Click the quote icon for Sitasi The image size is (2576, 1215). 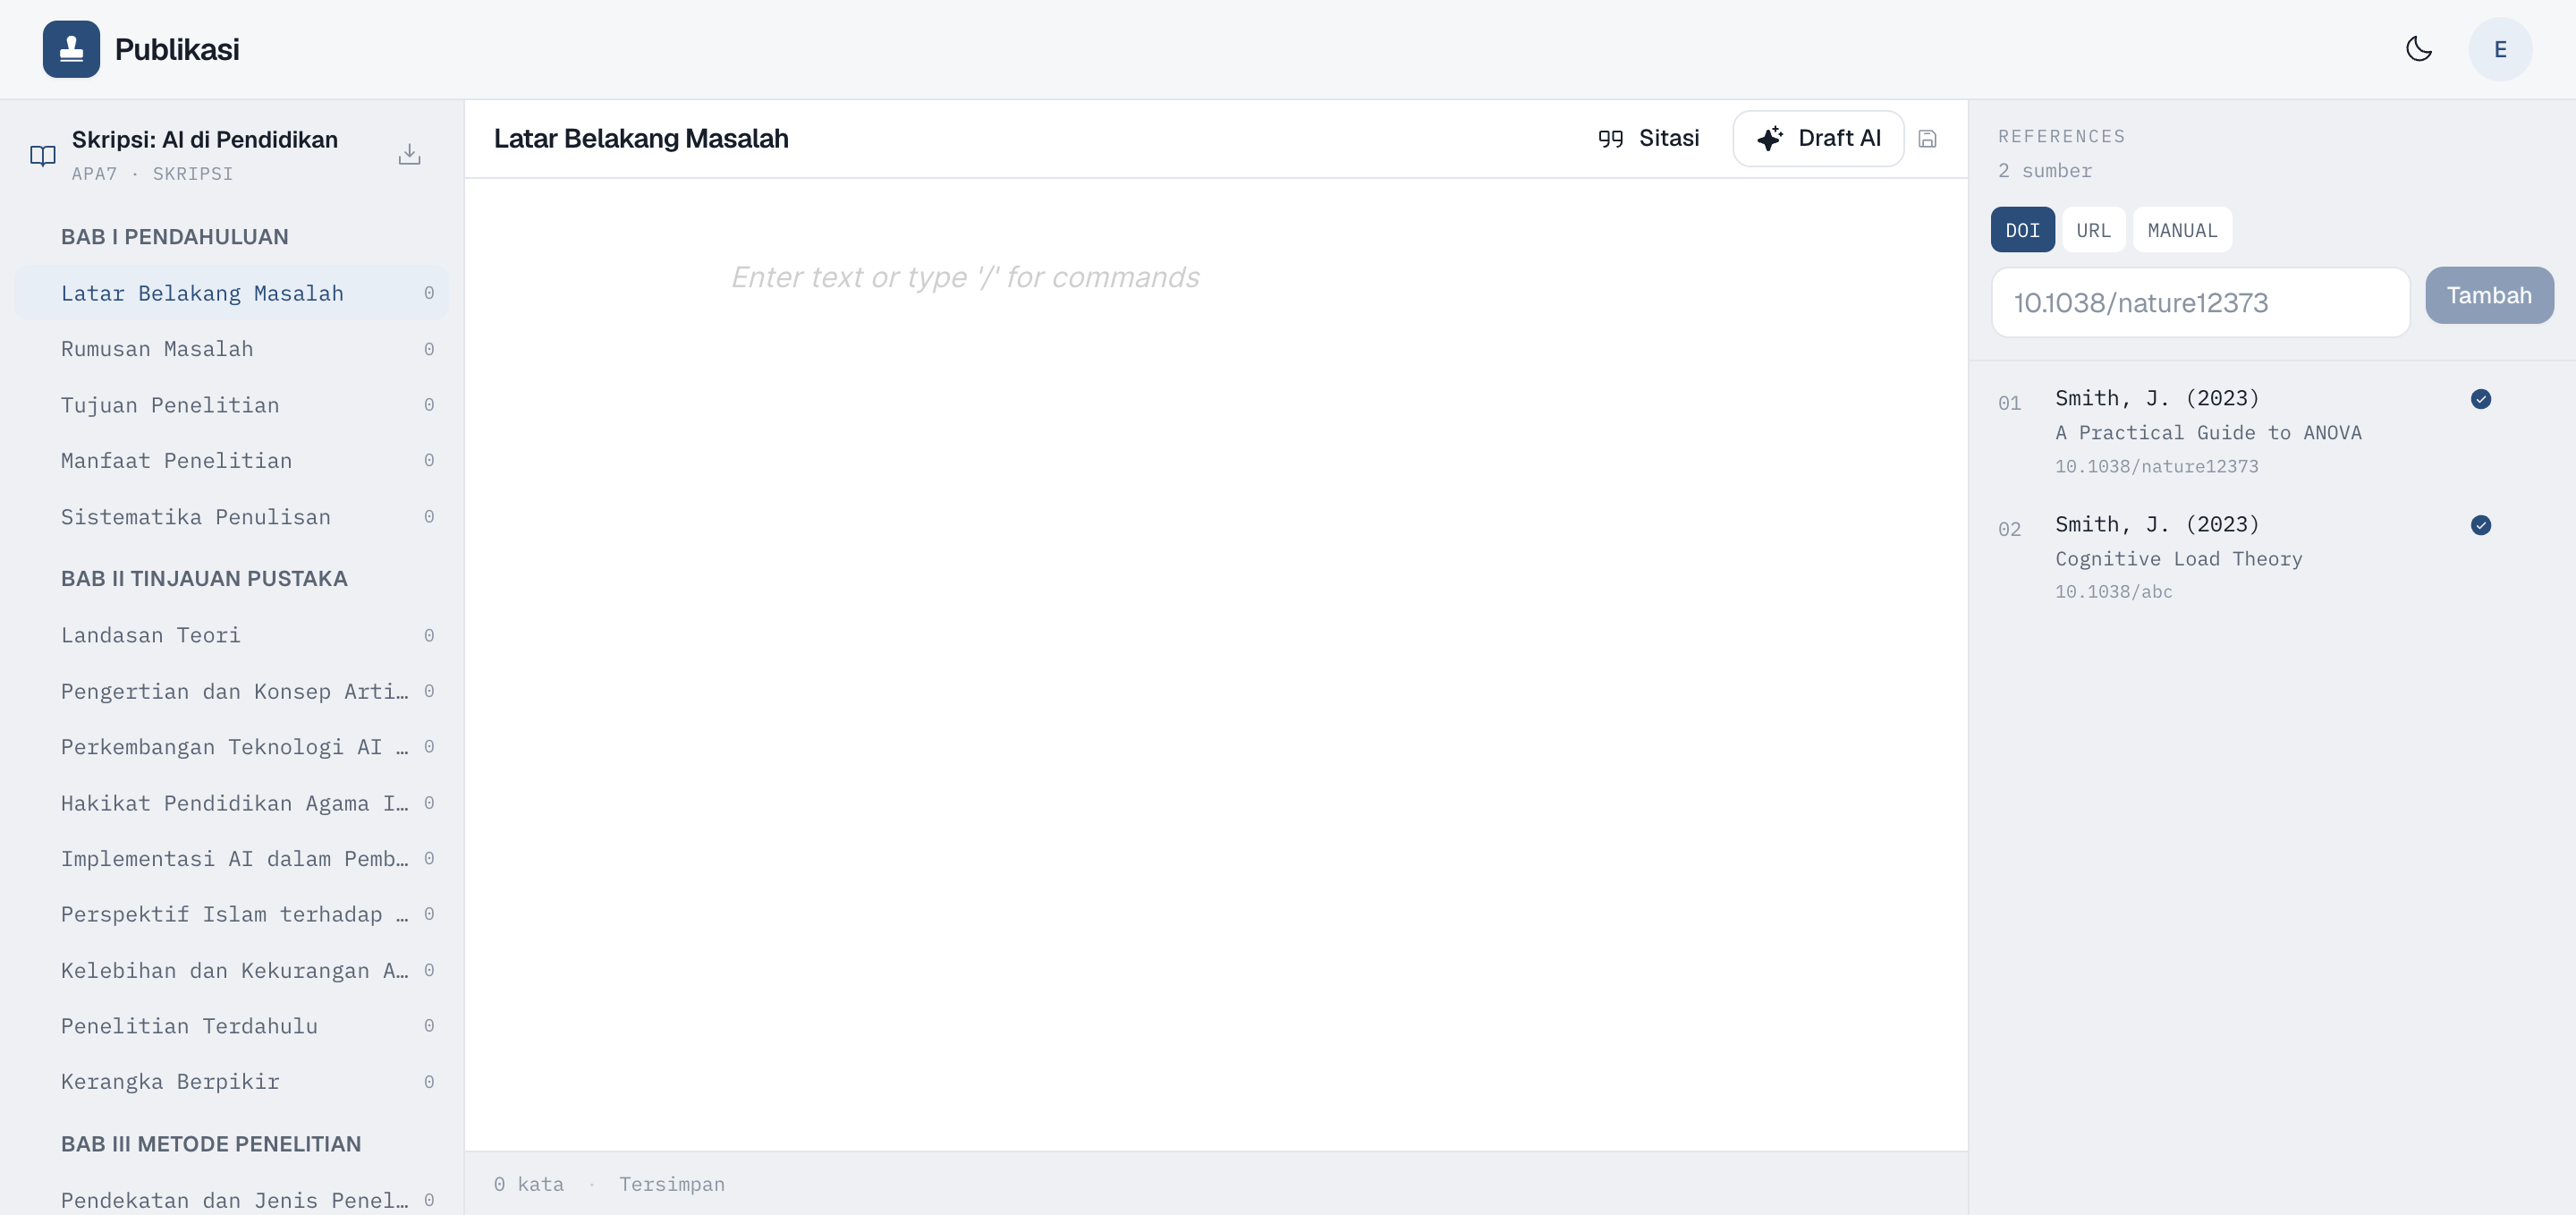point(1610,139)
